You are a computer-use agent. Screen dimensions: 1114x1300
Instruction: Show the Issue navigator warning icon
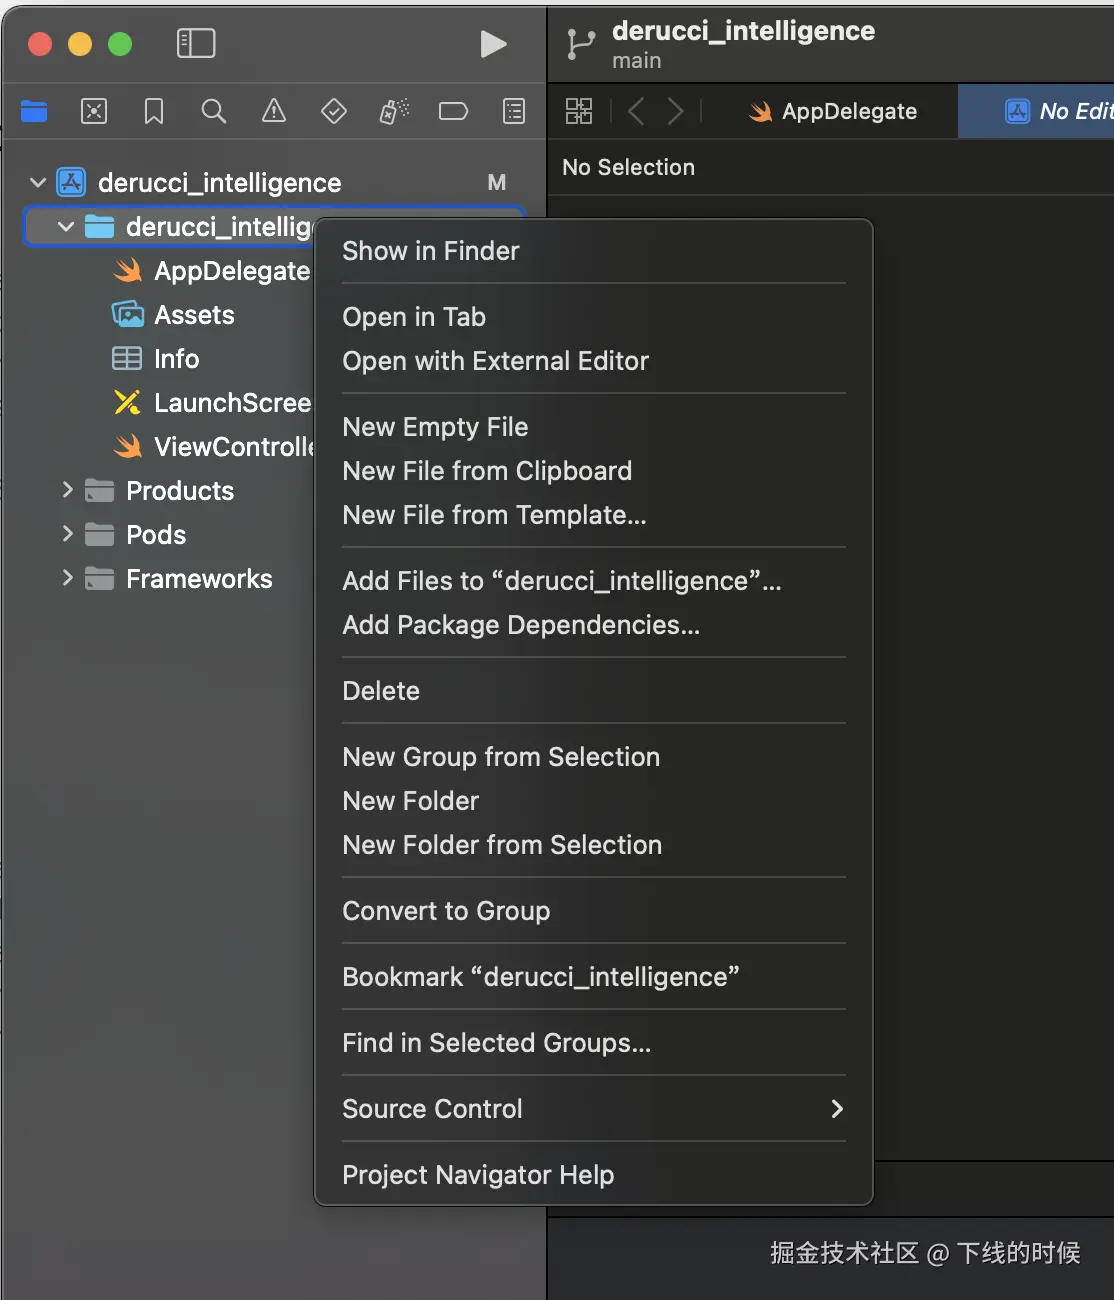click(273, 111)
